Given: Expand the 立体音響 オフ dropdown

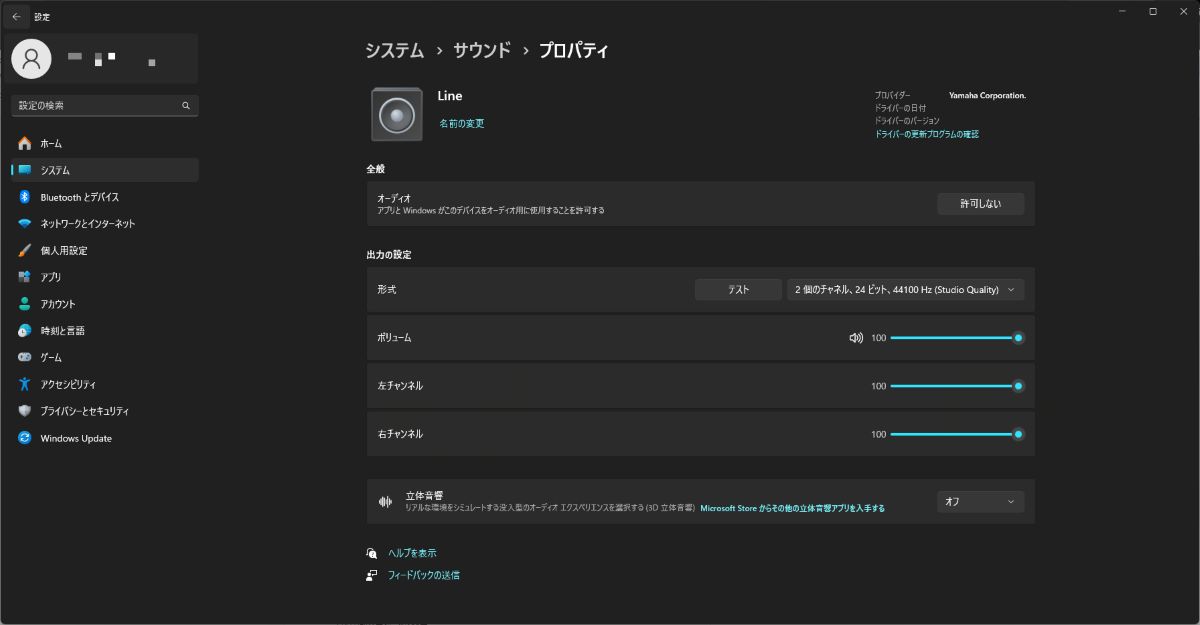Looking at the screenshot, I should [x=980, y=502].
